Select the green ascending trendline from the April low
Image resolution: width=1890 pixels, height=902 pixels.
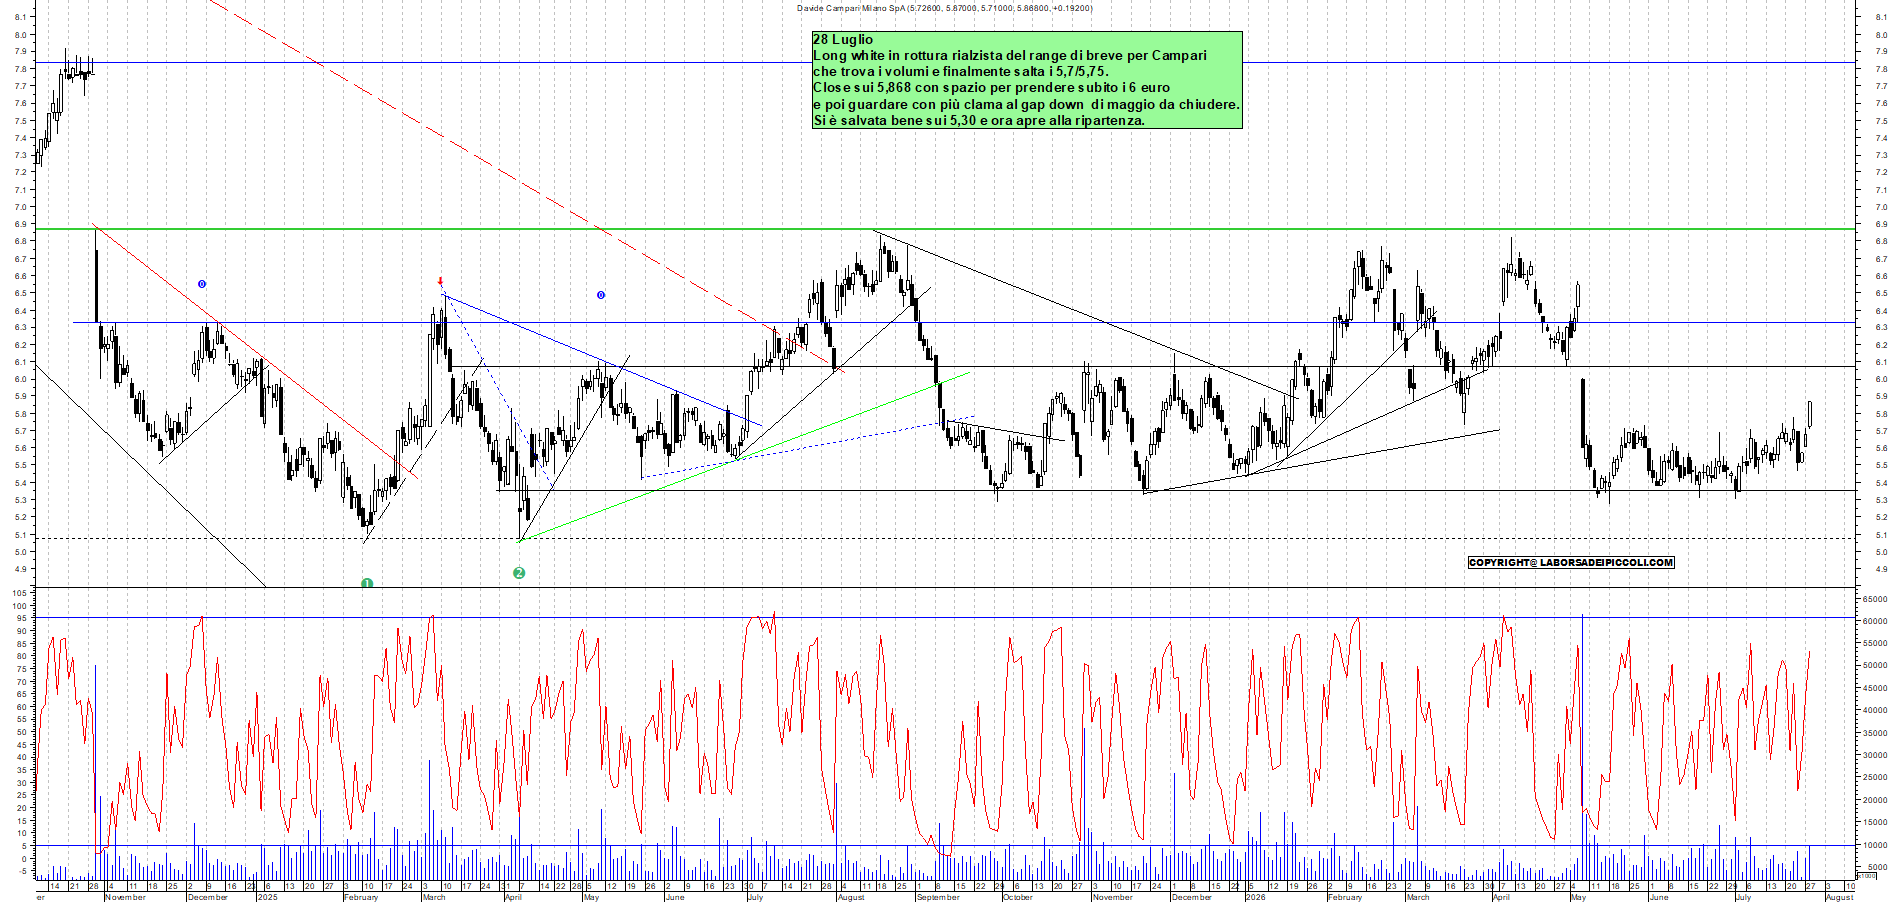tap(745, 457)
